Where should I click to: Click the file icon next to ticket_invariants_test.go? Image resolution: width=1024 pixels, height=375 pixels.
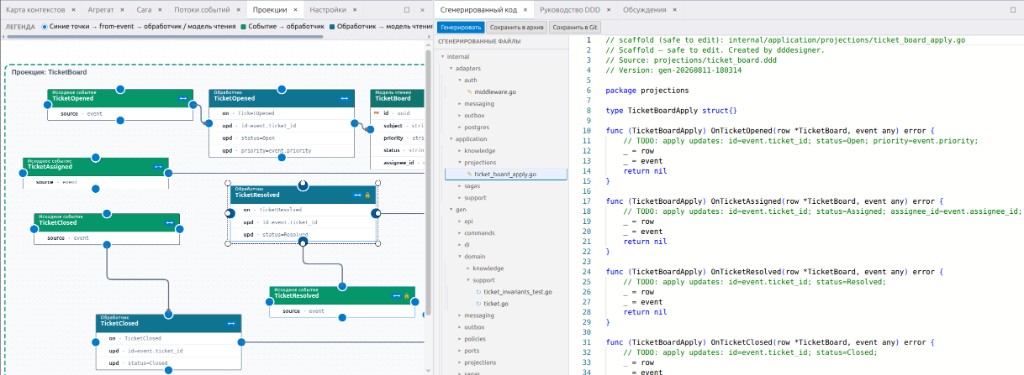479,292
